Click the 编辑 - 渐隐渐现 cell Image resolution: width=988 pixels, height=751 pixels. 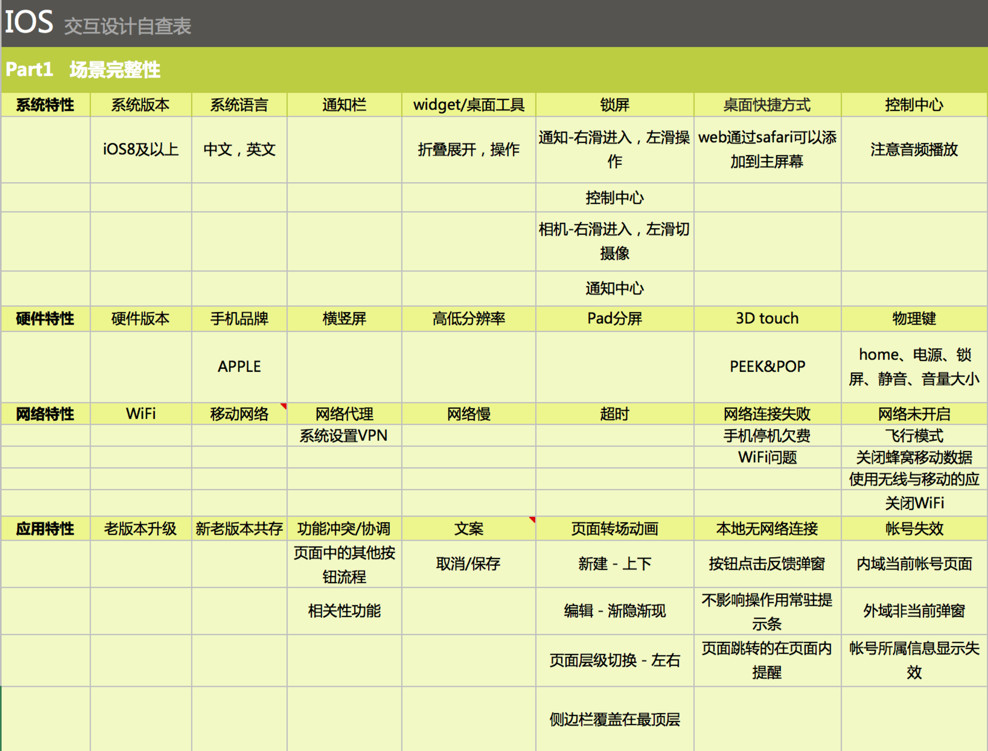click(615, 611)
